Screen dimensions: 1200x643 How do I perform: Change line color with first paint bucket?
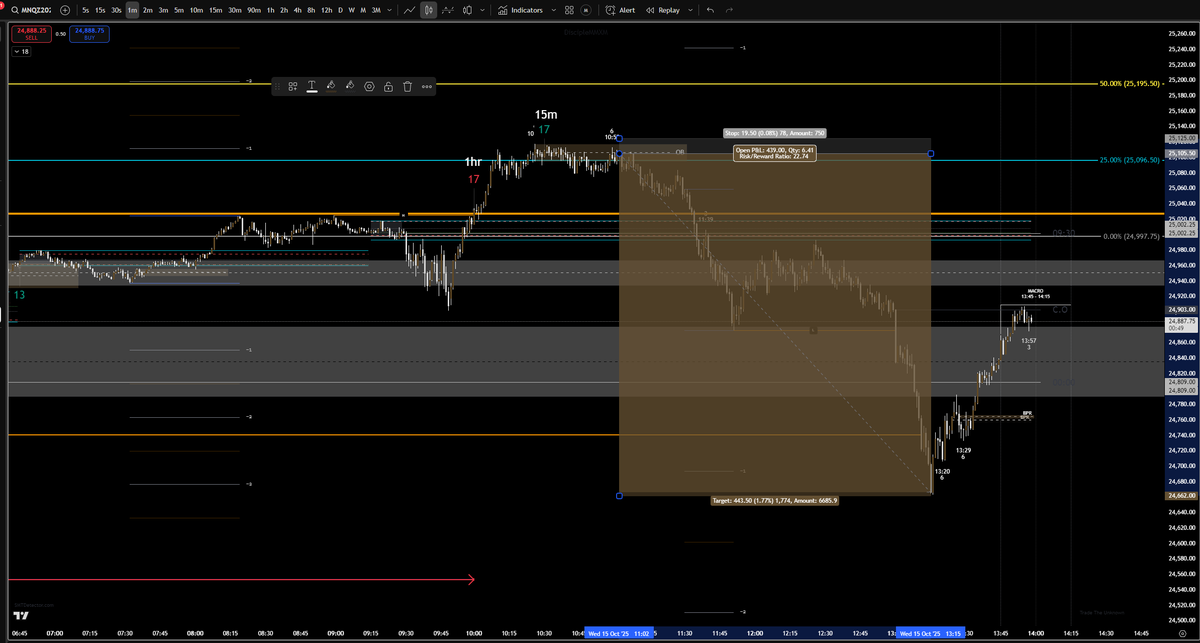pyautogui.click(x=331, y=86)
